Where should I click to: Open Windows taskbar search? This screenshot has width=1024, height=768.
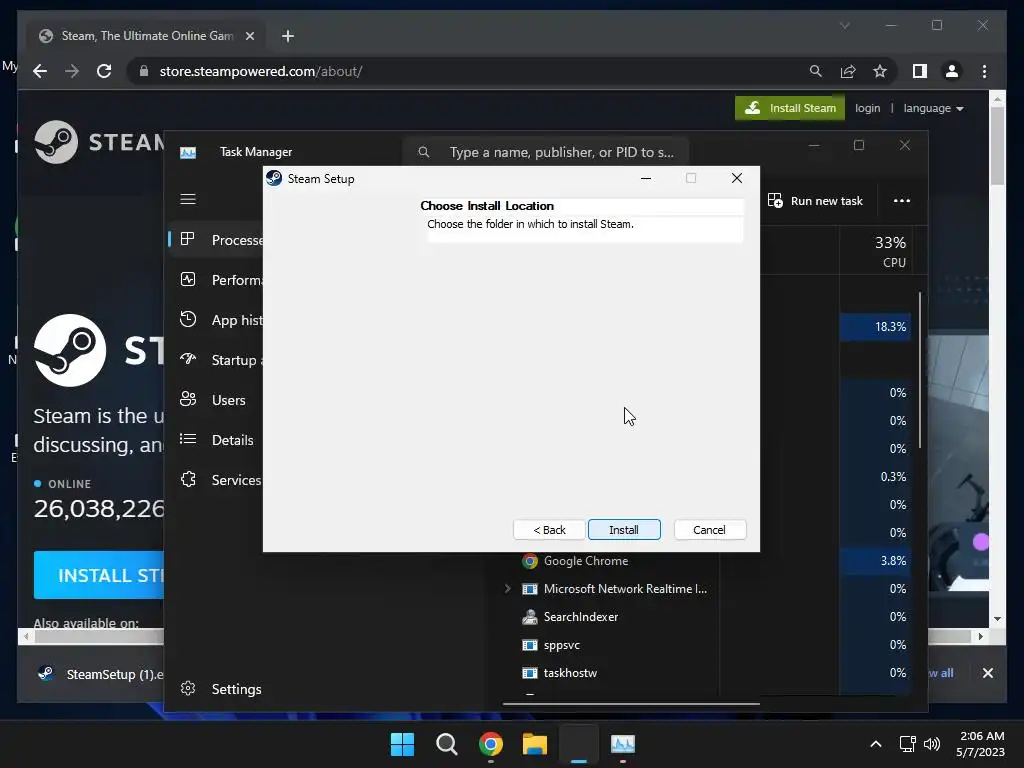[x=447, y=744]
